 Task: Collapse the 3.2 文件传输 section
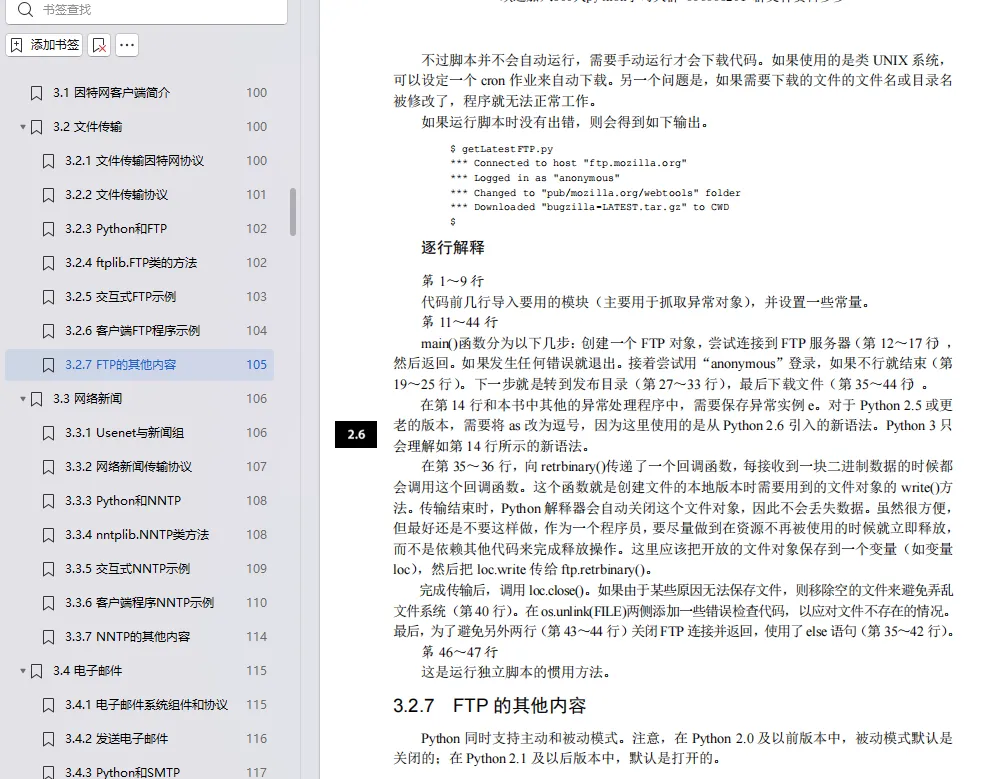pos(23,127)
